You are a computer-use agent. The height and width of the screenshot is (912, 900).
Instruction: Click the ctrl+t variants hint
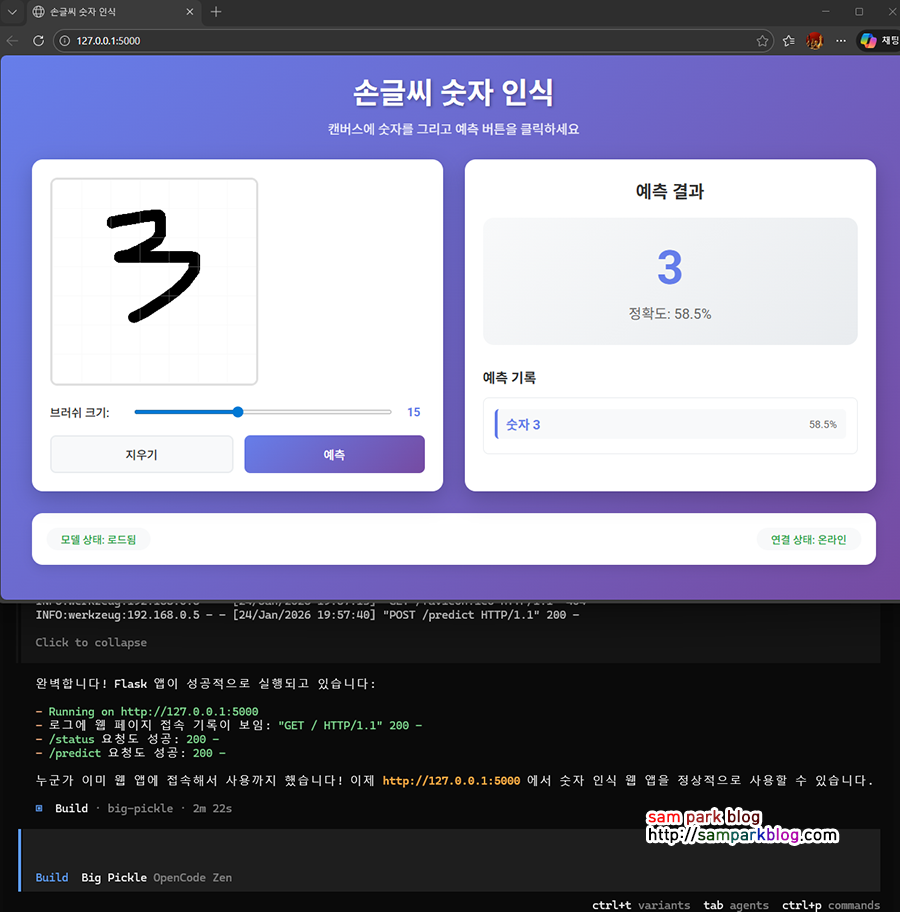[641, 905]
